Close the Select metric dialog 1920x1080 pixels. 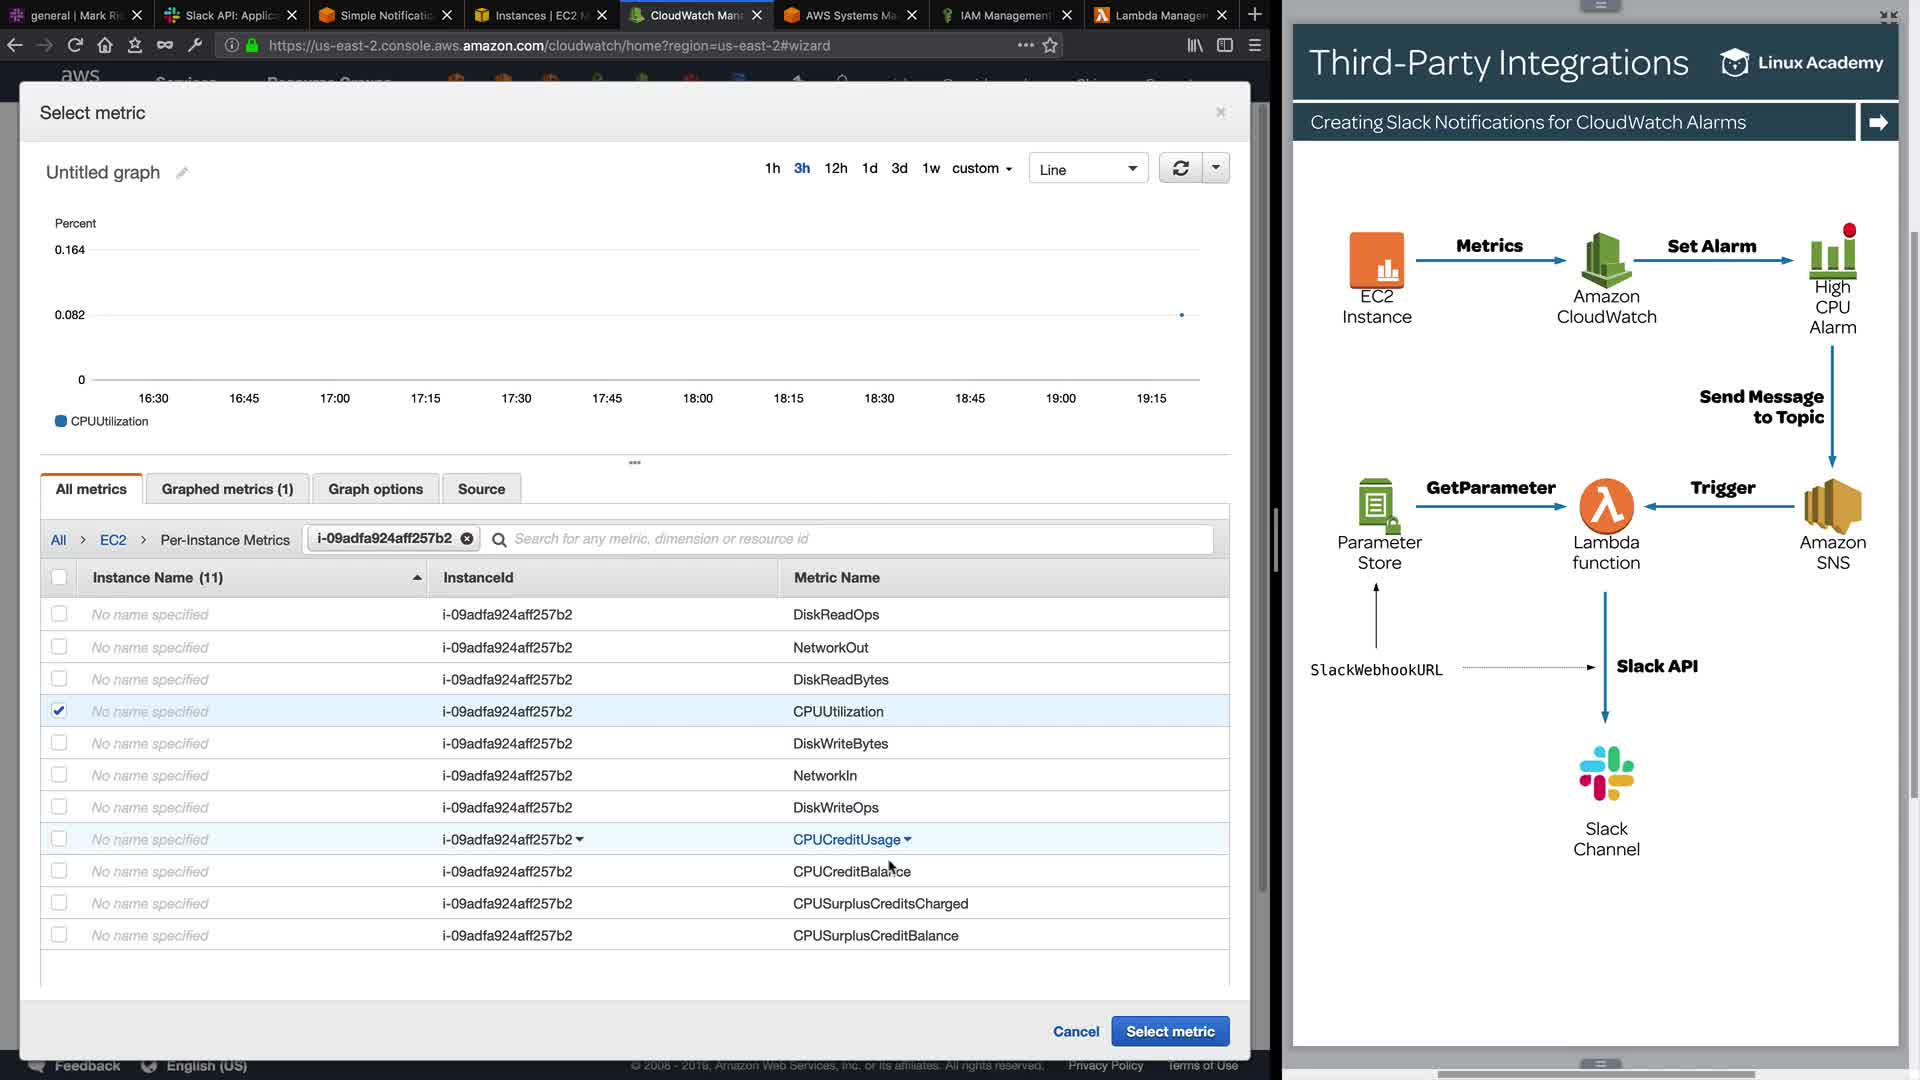[x=1220, y=112]
